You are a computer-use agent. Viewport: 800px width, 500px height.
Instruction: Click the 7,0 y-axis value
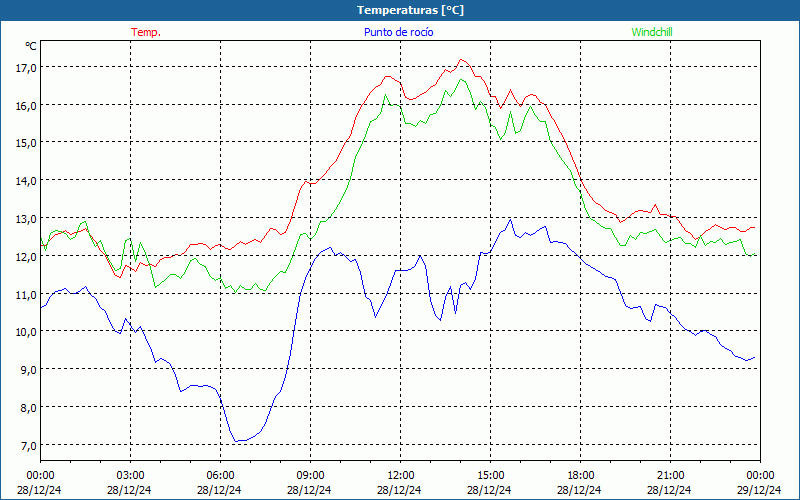(27, 446)
